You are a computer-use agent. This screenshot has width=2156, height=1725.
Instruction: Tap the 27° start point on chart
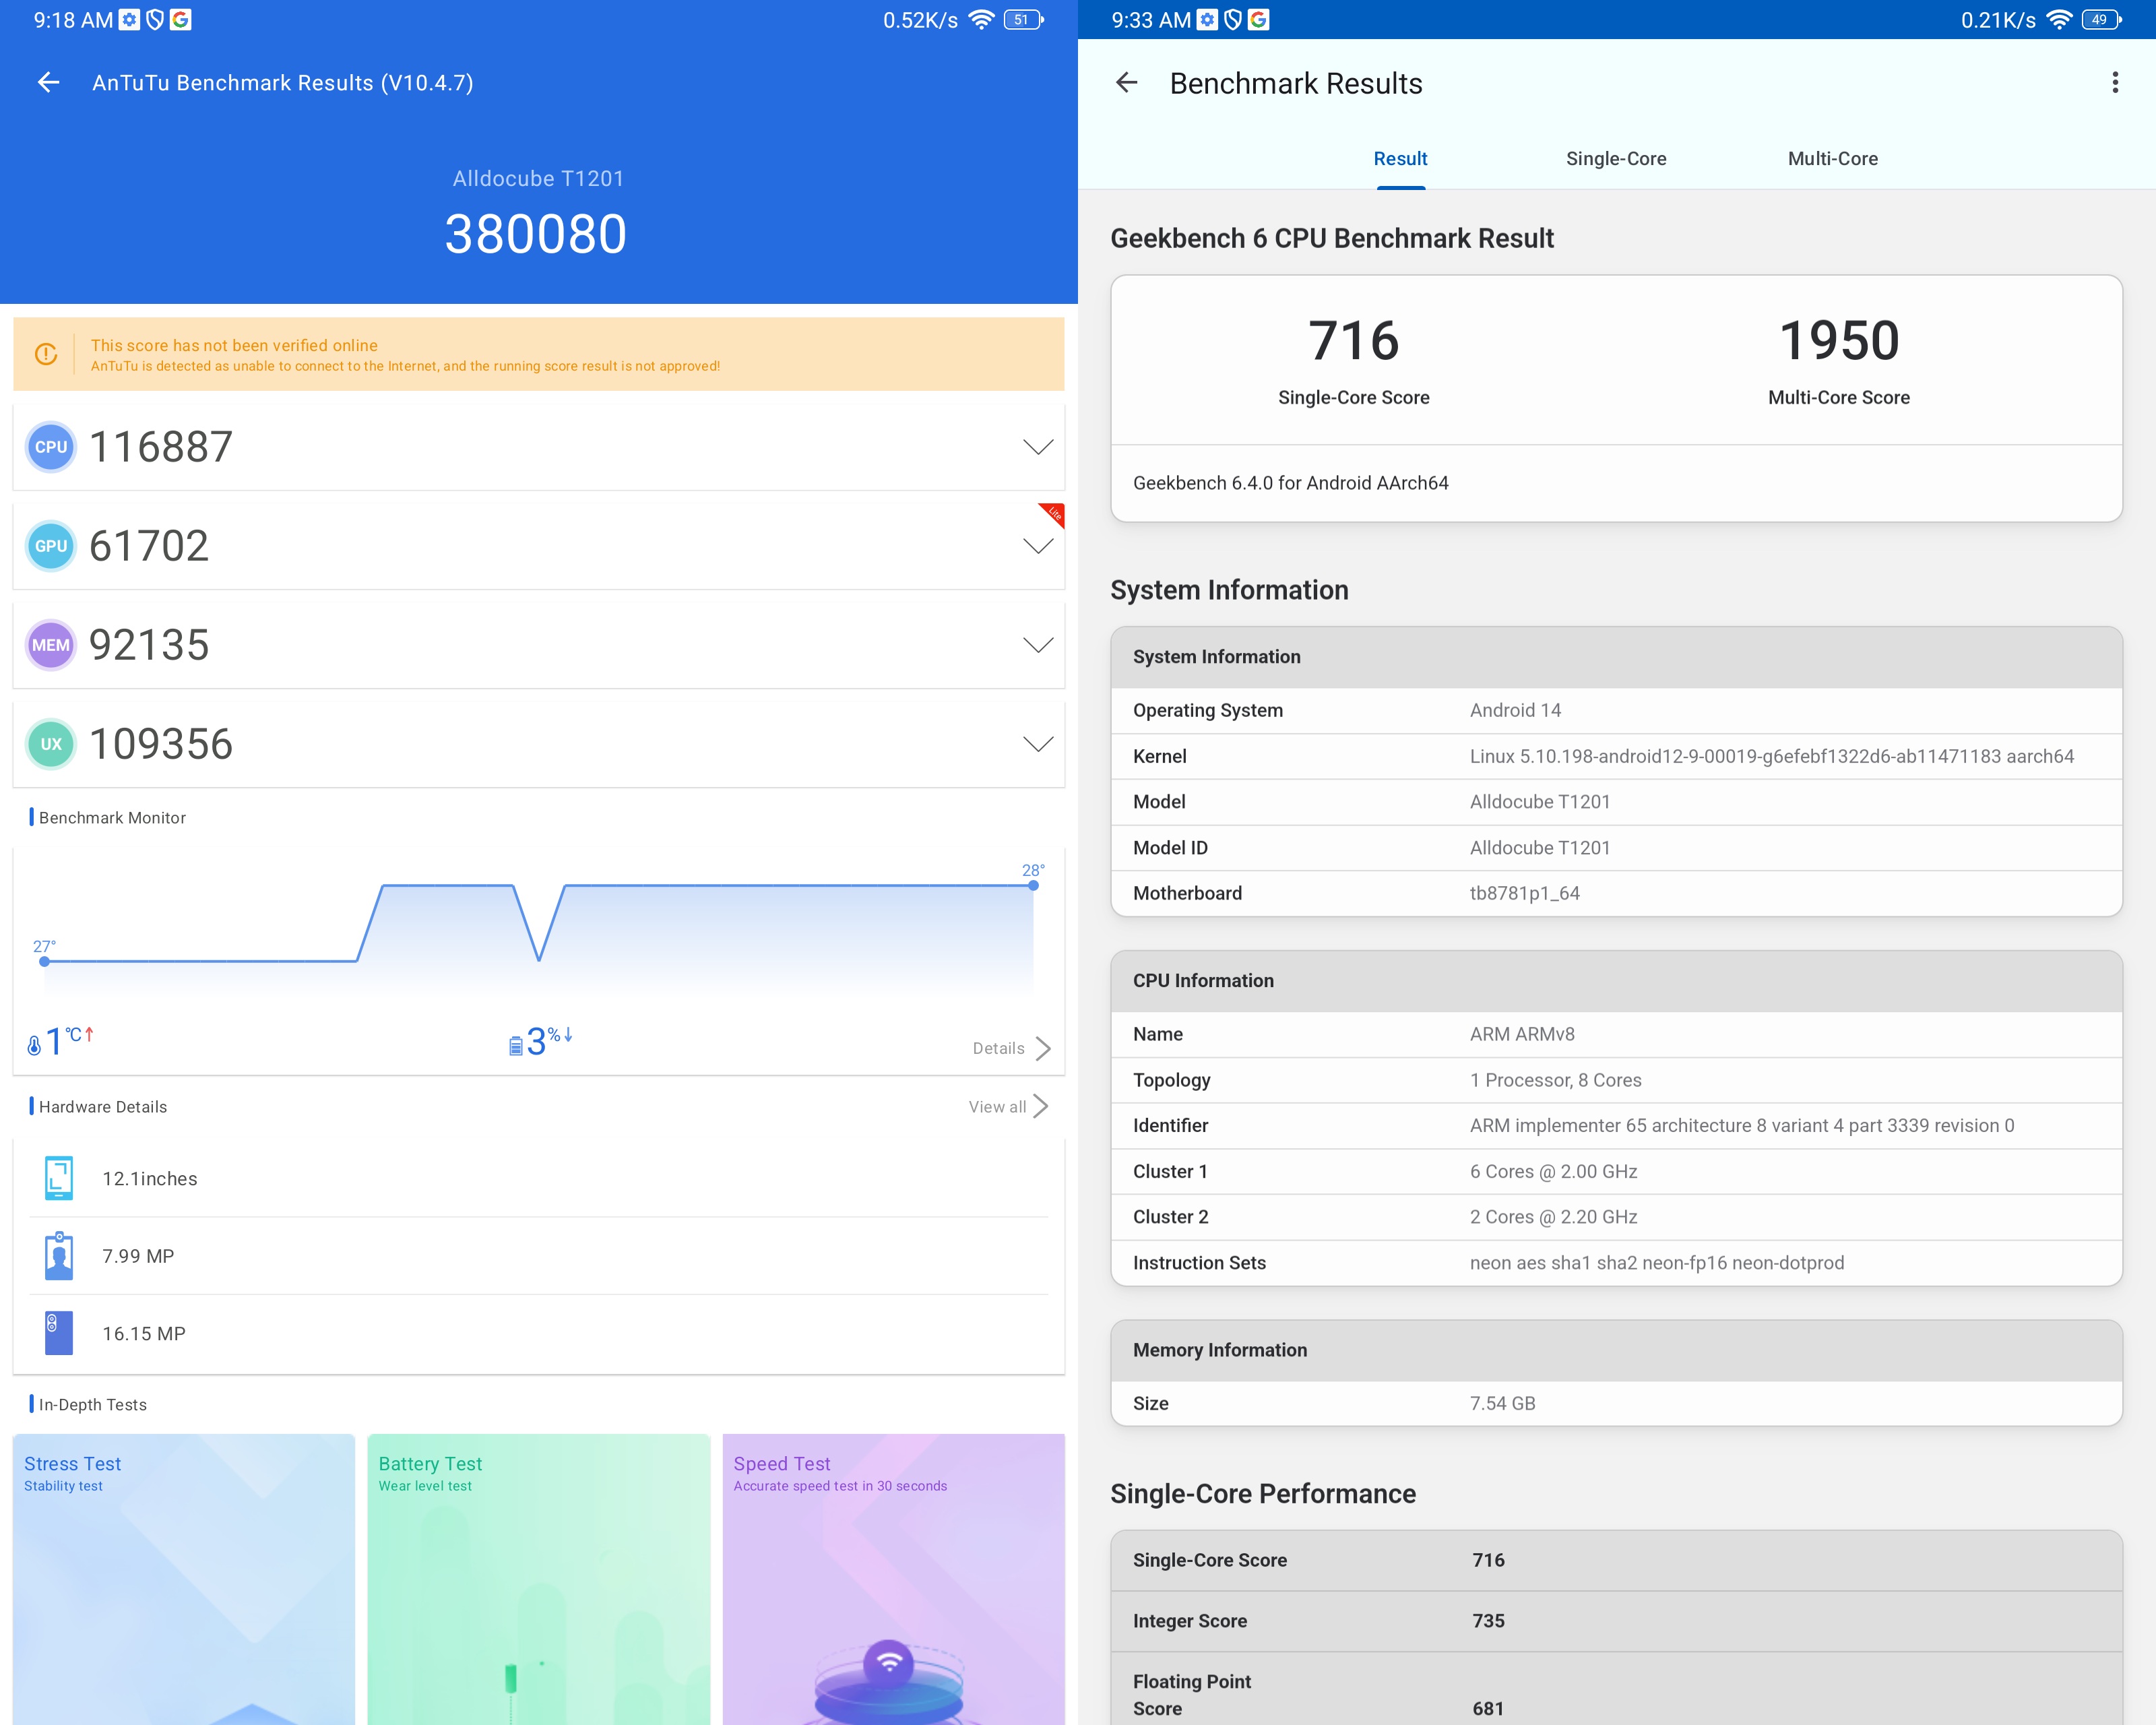point(44,961)
